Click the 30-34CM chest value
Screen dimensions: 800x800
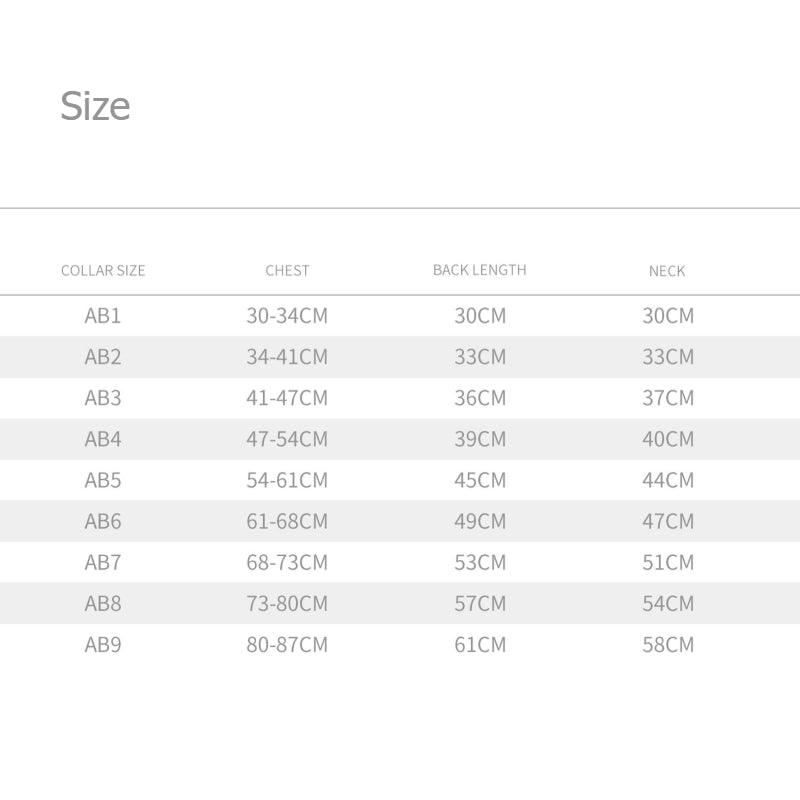click(287, 316)
